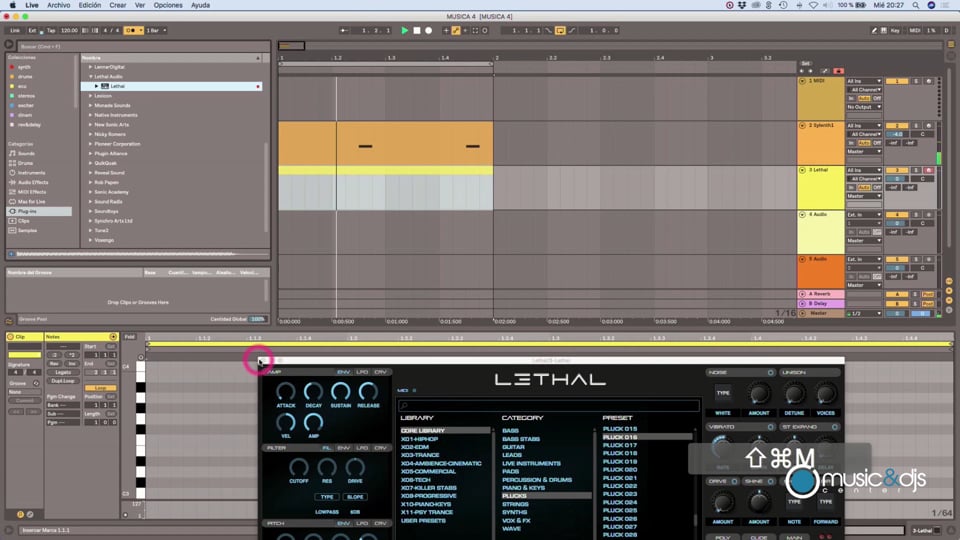This screenshot has height=540, width=960.
Task: Click the tempo field showing 120.00
Action: 69,30
